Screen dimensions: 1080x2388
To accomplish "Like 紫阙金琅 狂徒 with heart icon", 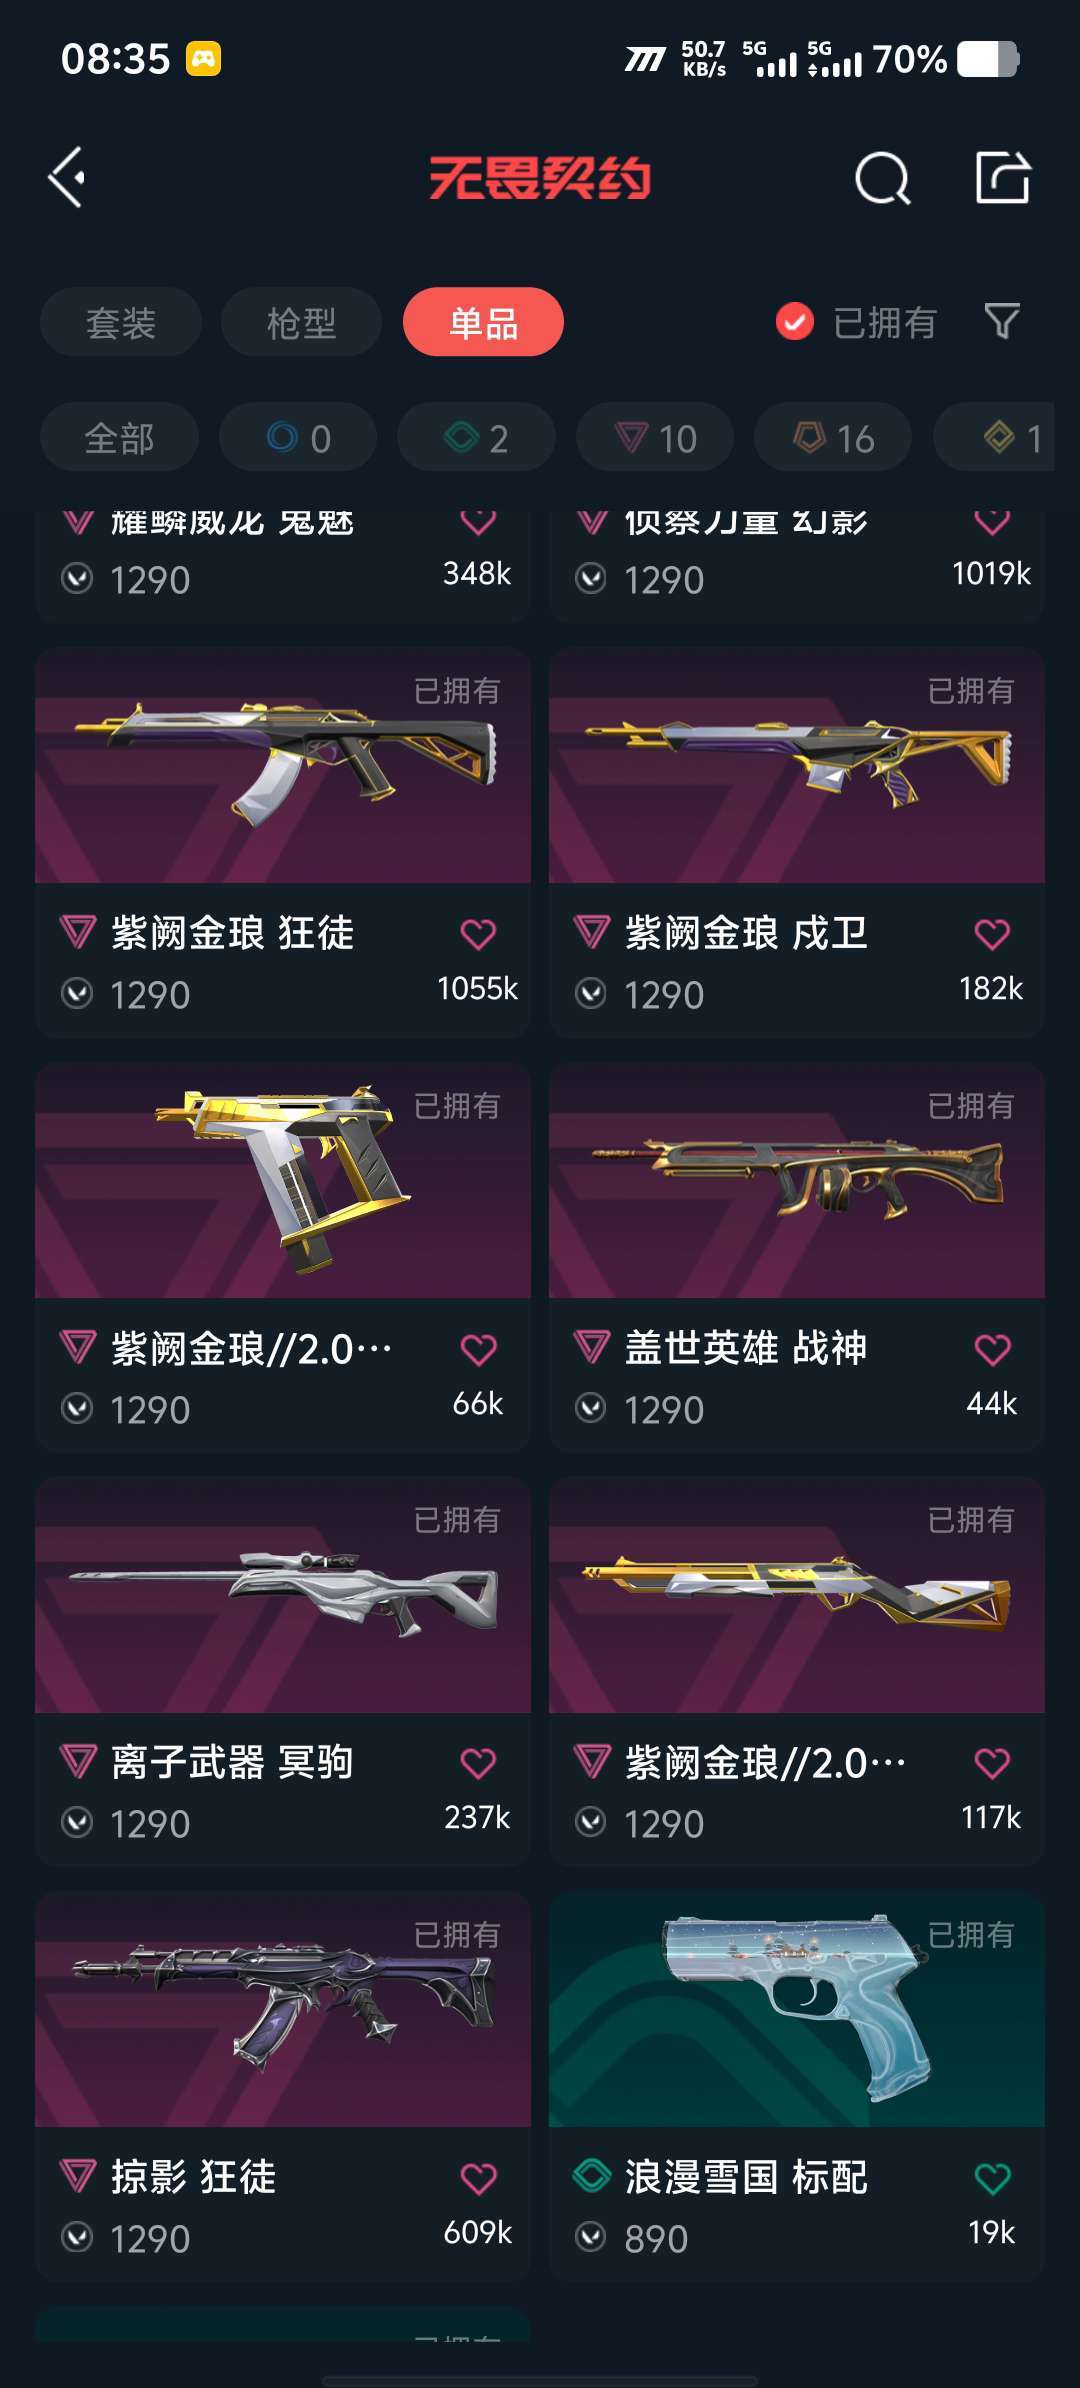I will (x=478, y=934).
